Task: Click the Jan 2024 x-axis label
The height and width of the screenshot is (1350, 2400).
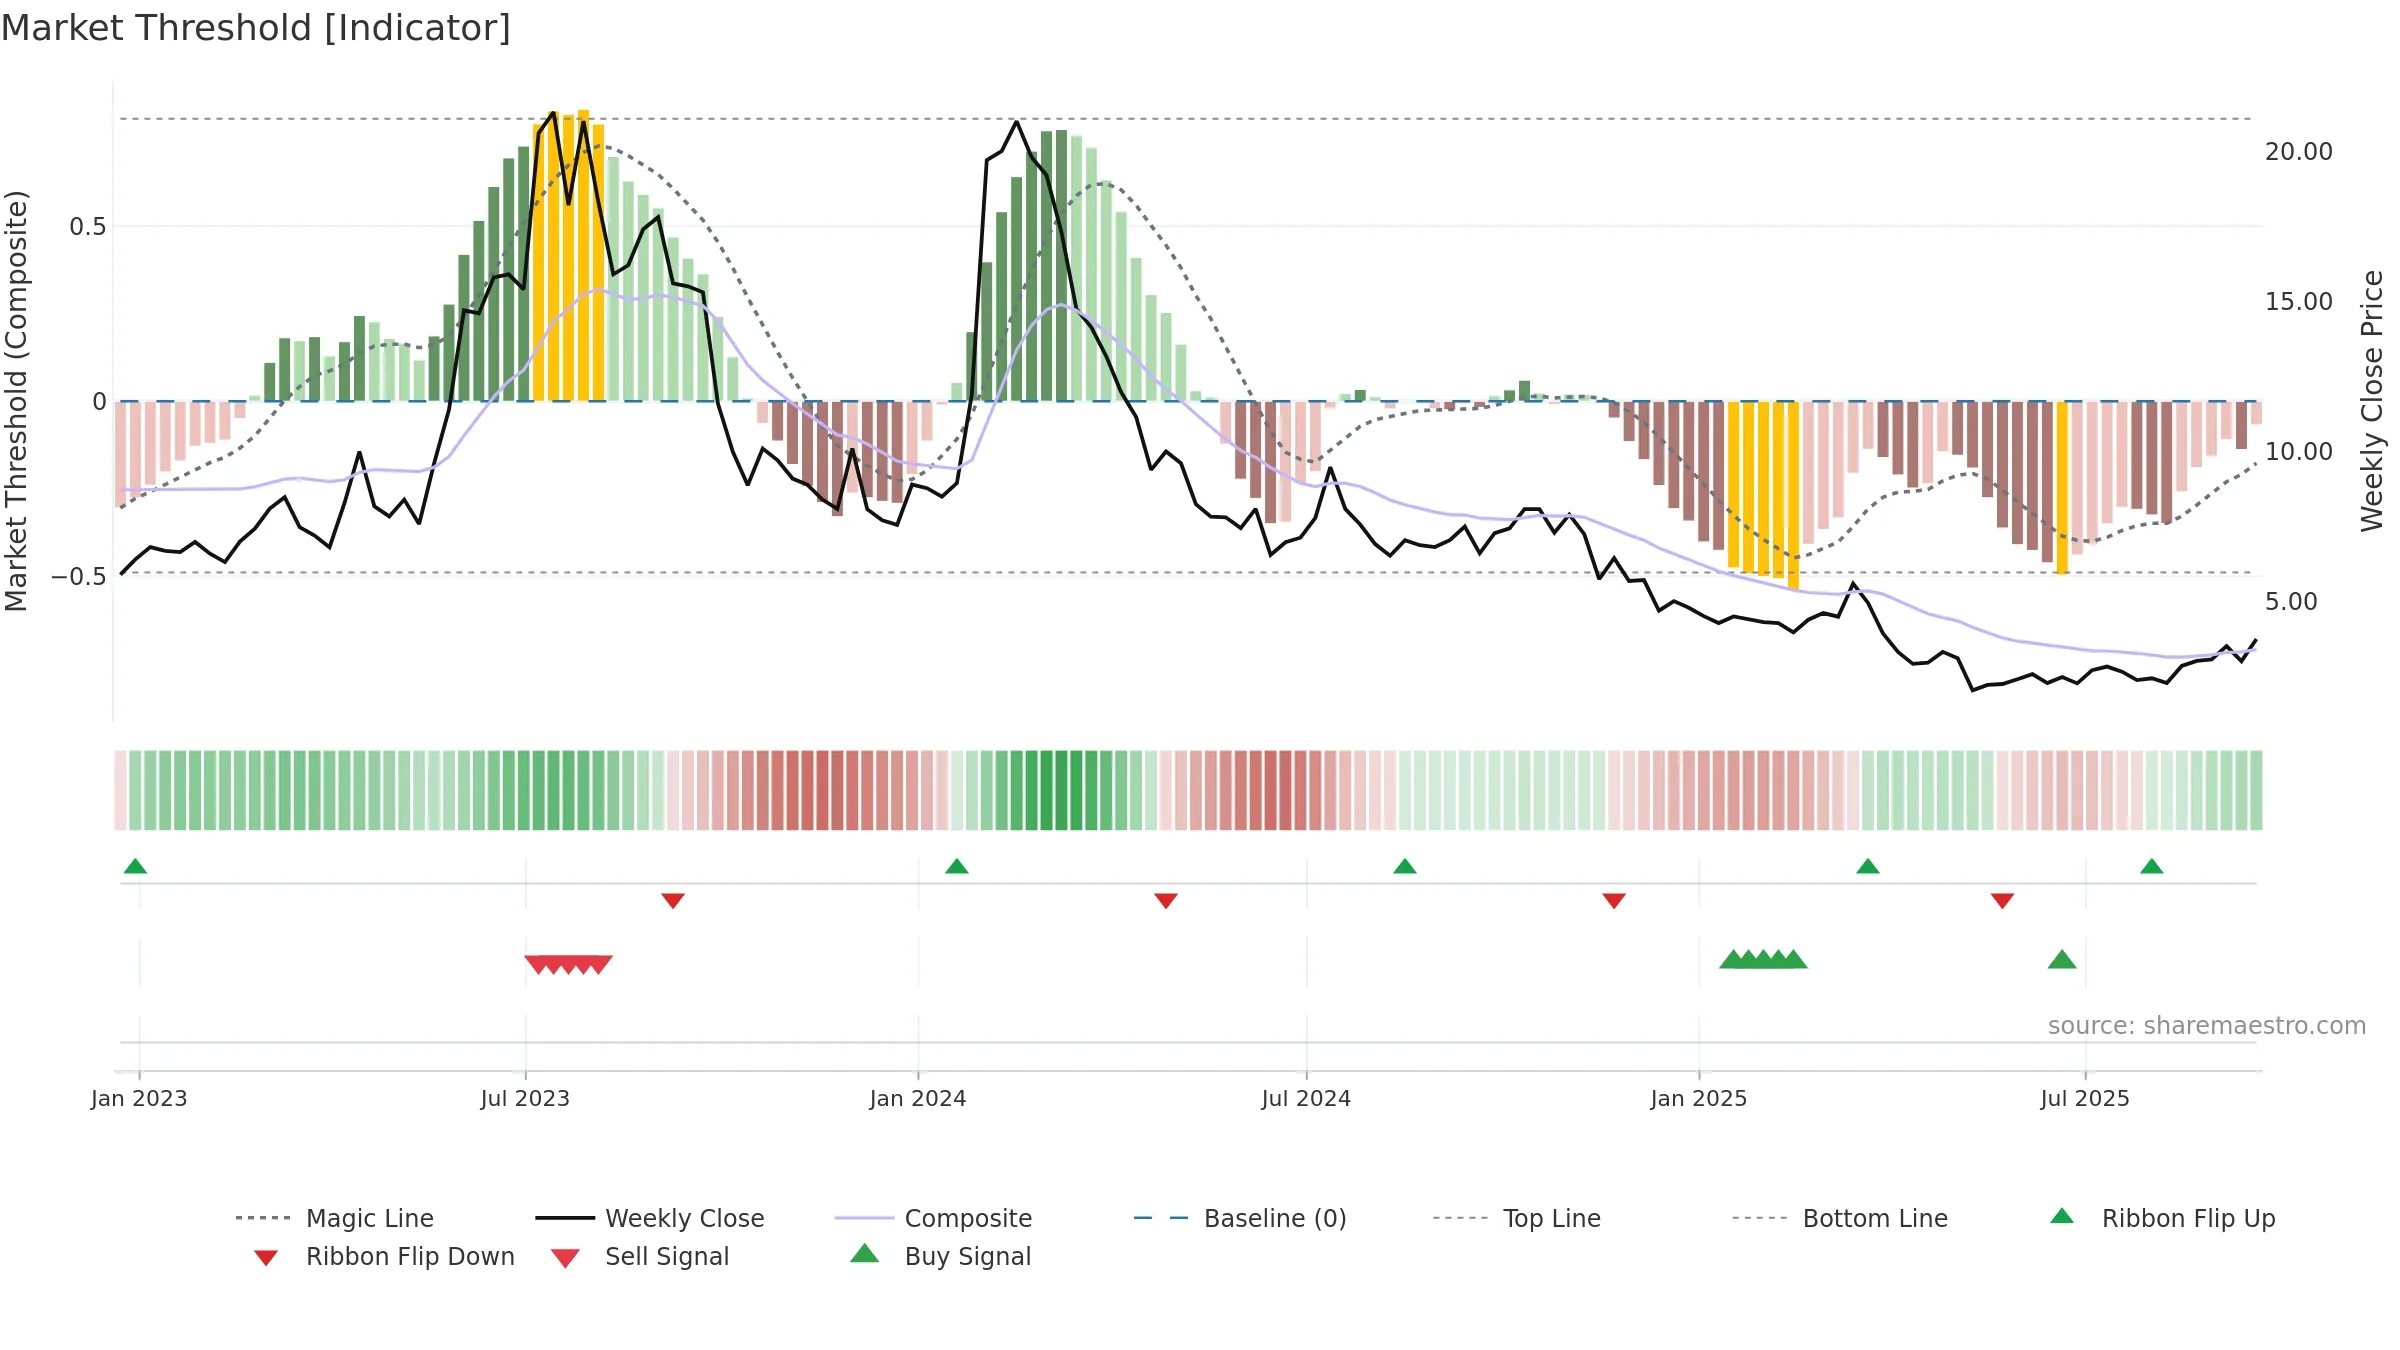Action: pos(918,1098)
